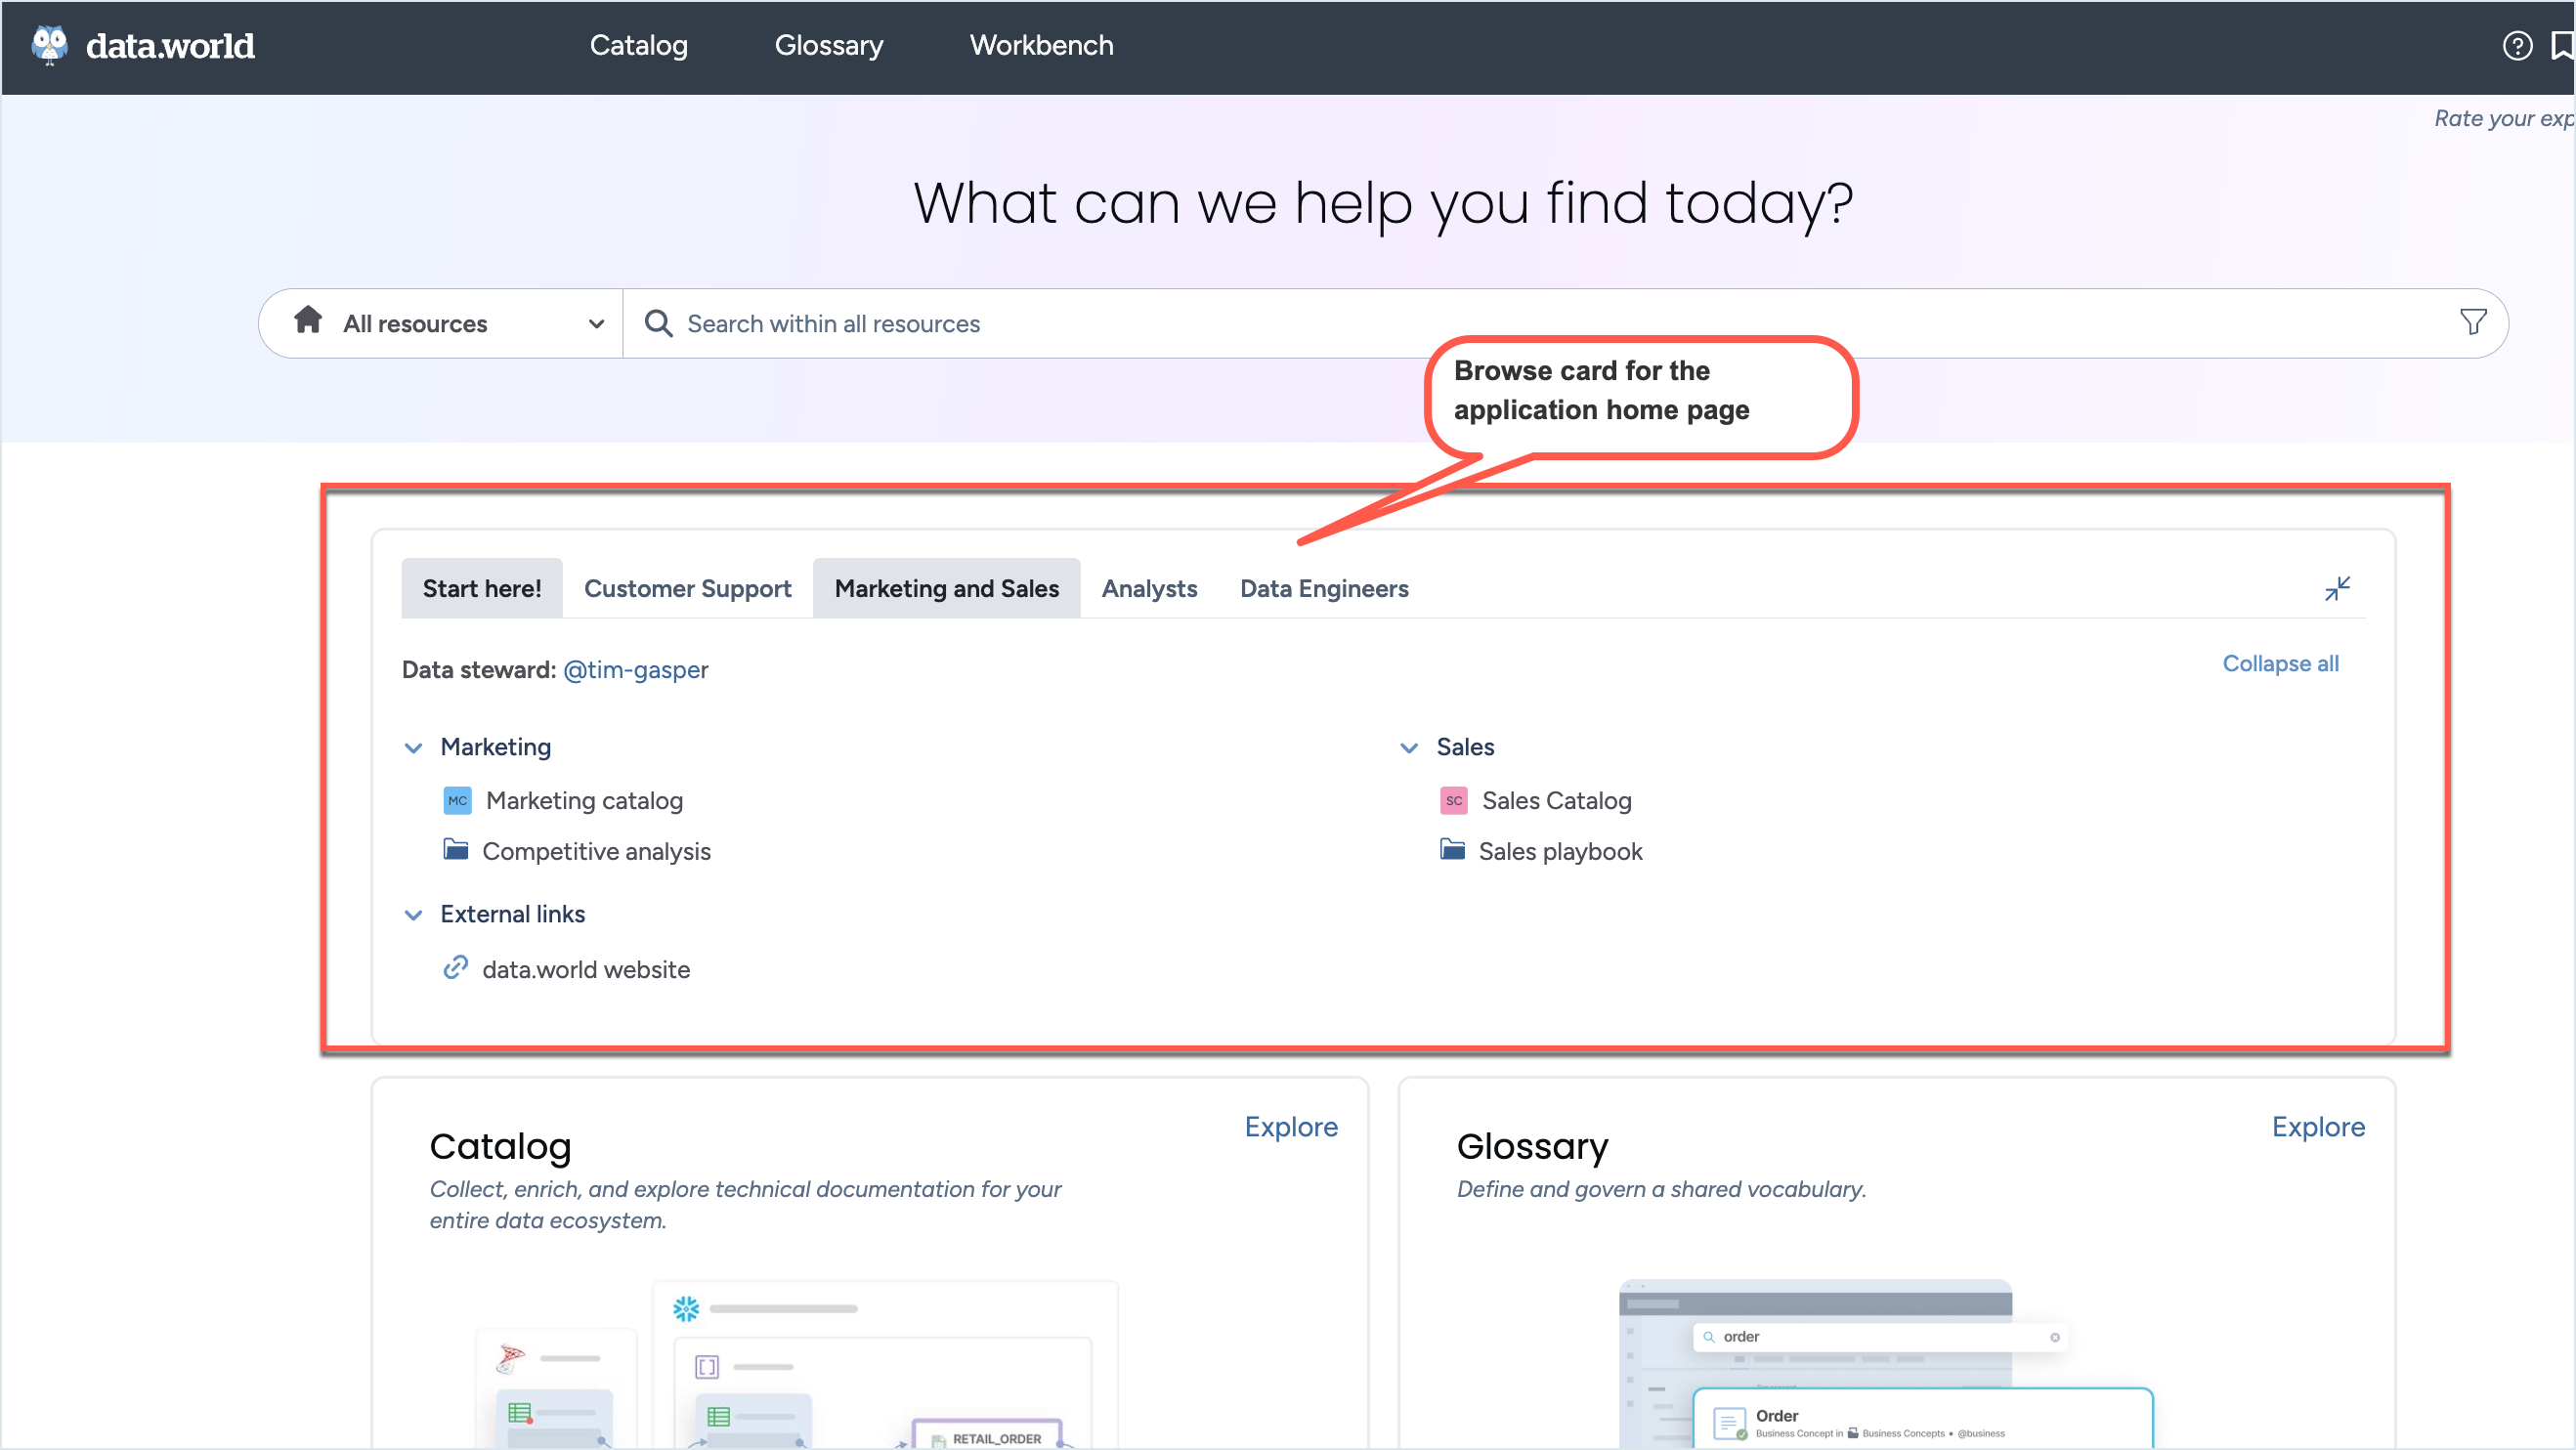Click the search filter funnel icon
This screenshot has width=2576, height=1450.
(2472, 322)
